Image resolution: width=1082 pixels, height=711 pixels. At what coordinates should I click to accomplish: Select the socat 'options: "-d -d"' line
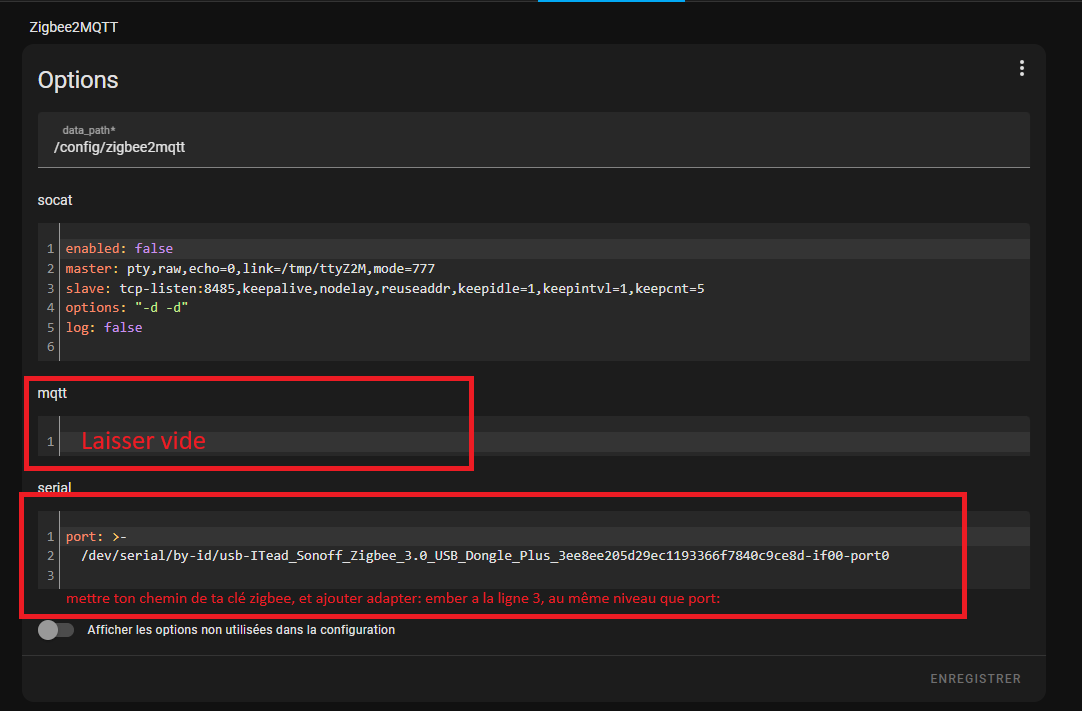127,308
